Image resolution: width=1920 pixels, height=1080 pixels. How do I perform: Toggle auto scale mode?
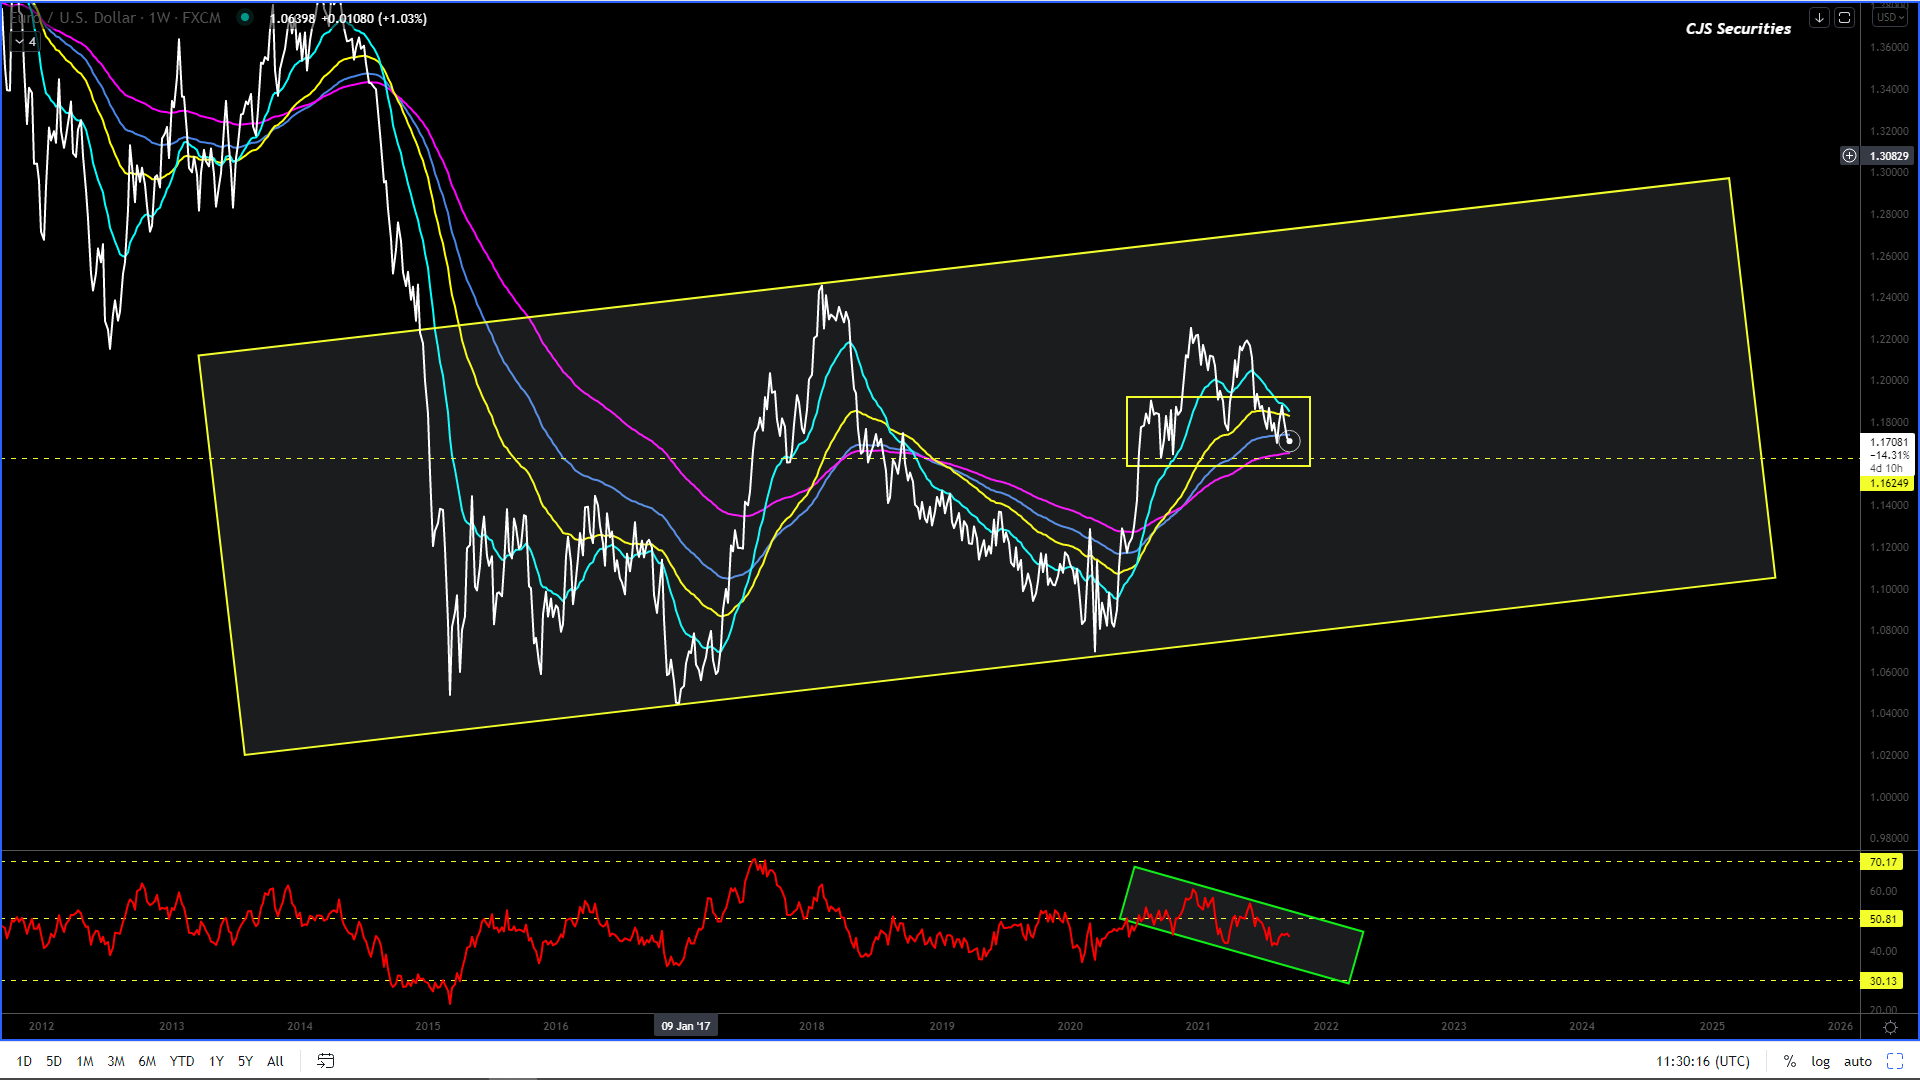tap(1857, 1061)
